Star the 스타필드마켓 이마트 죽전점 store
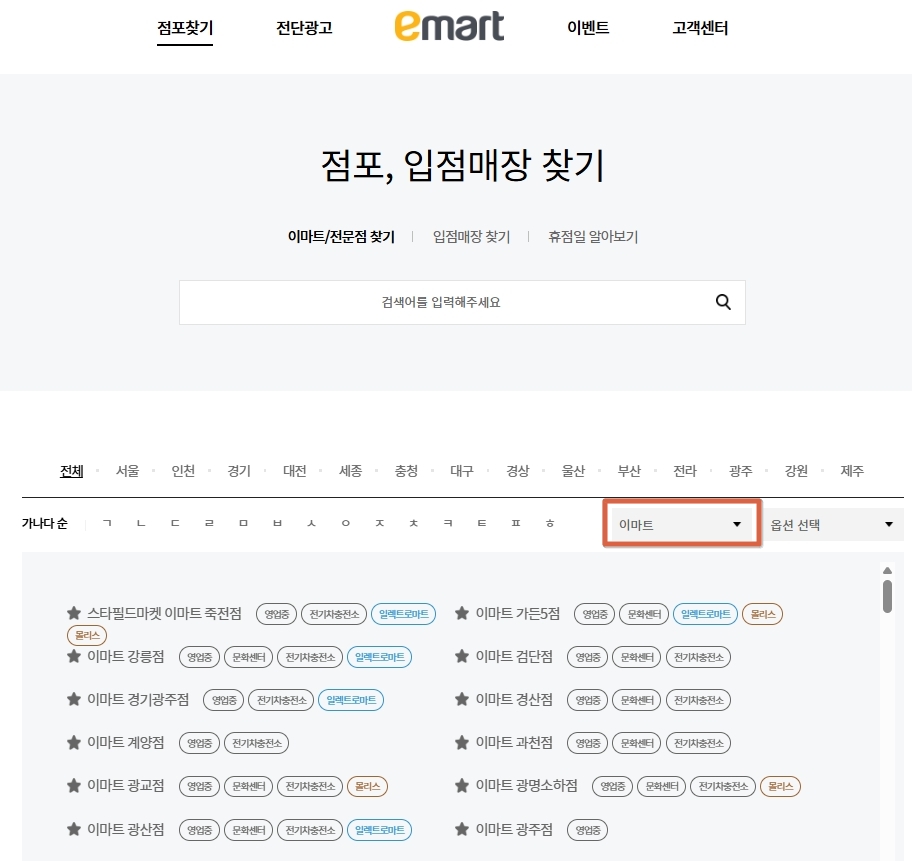 coord(73,613)
